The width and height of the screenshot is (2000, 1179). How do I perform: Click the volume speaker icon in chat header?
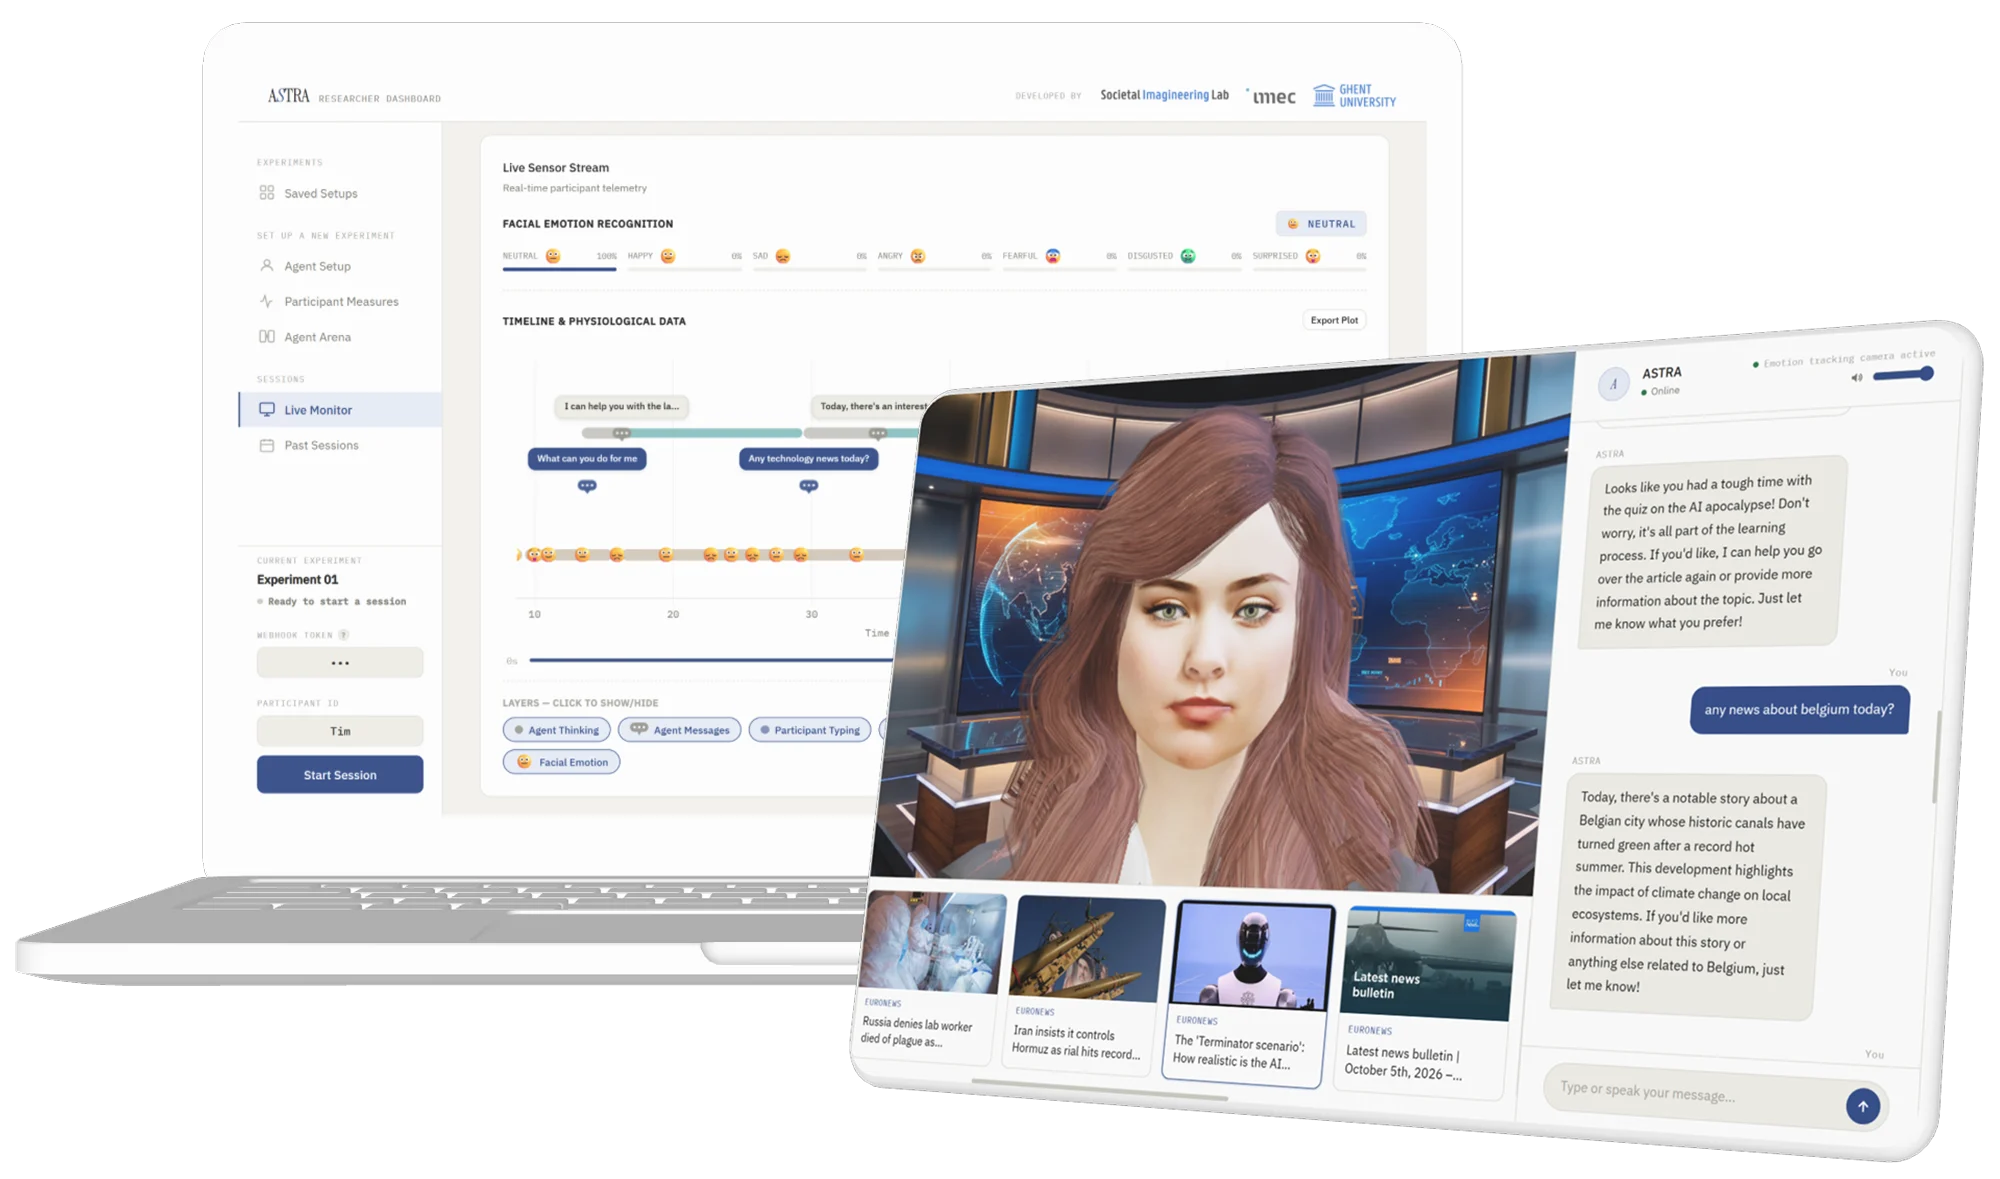coord(1856,378)
